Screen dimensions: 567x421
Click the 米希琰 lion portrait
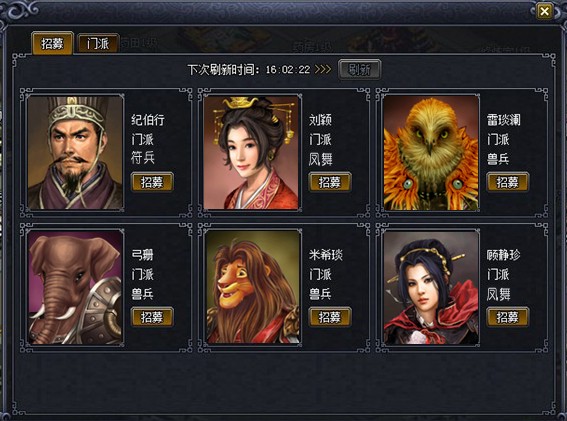[252, 287]
